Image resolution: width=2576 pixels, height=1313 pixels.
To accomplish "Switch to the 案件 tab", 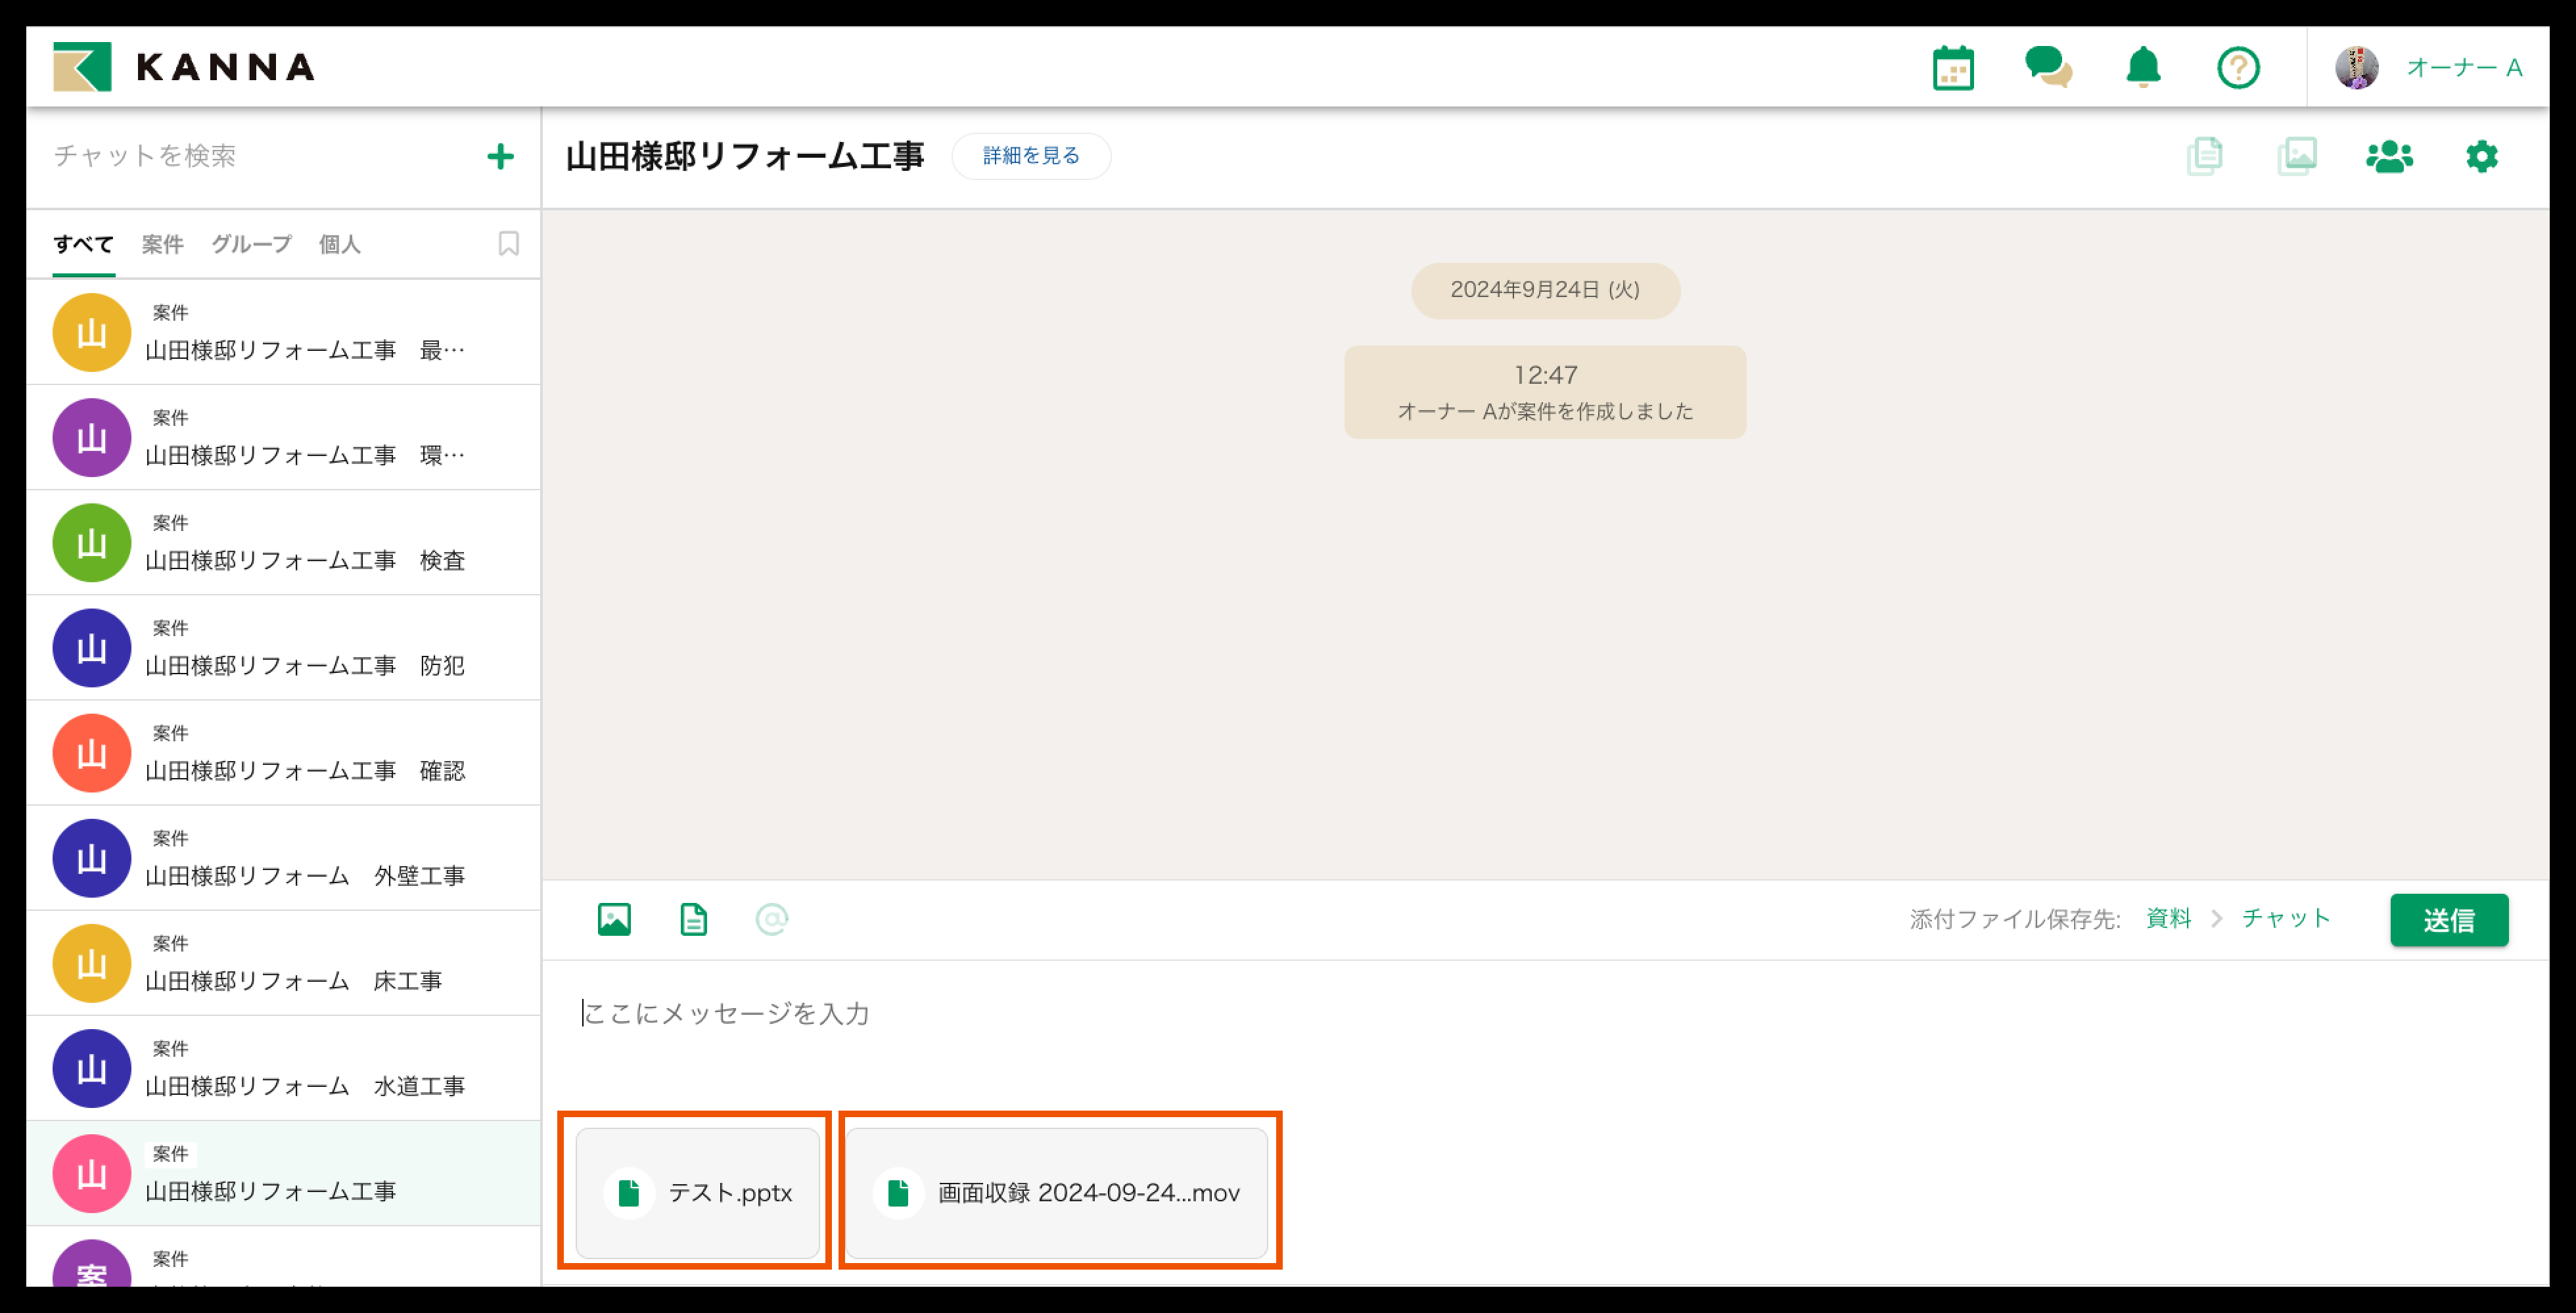I will (162, 244).
